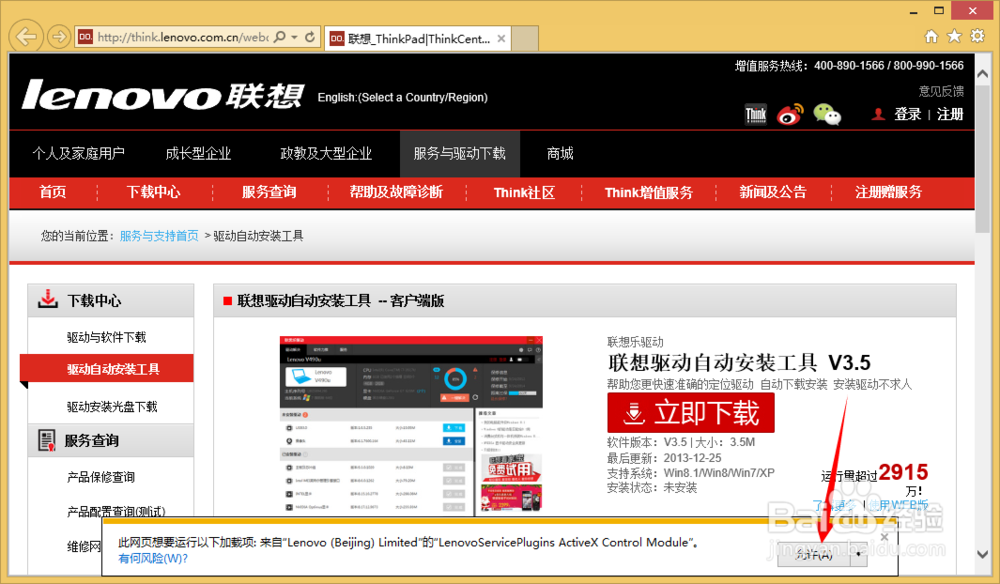Open the WeChat social icon
This screenshot has height=584, width=1000.
pyautogui.click(x=827, y=115)
